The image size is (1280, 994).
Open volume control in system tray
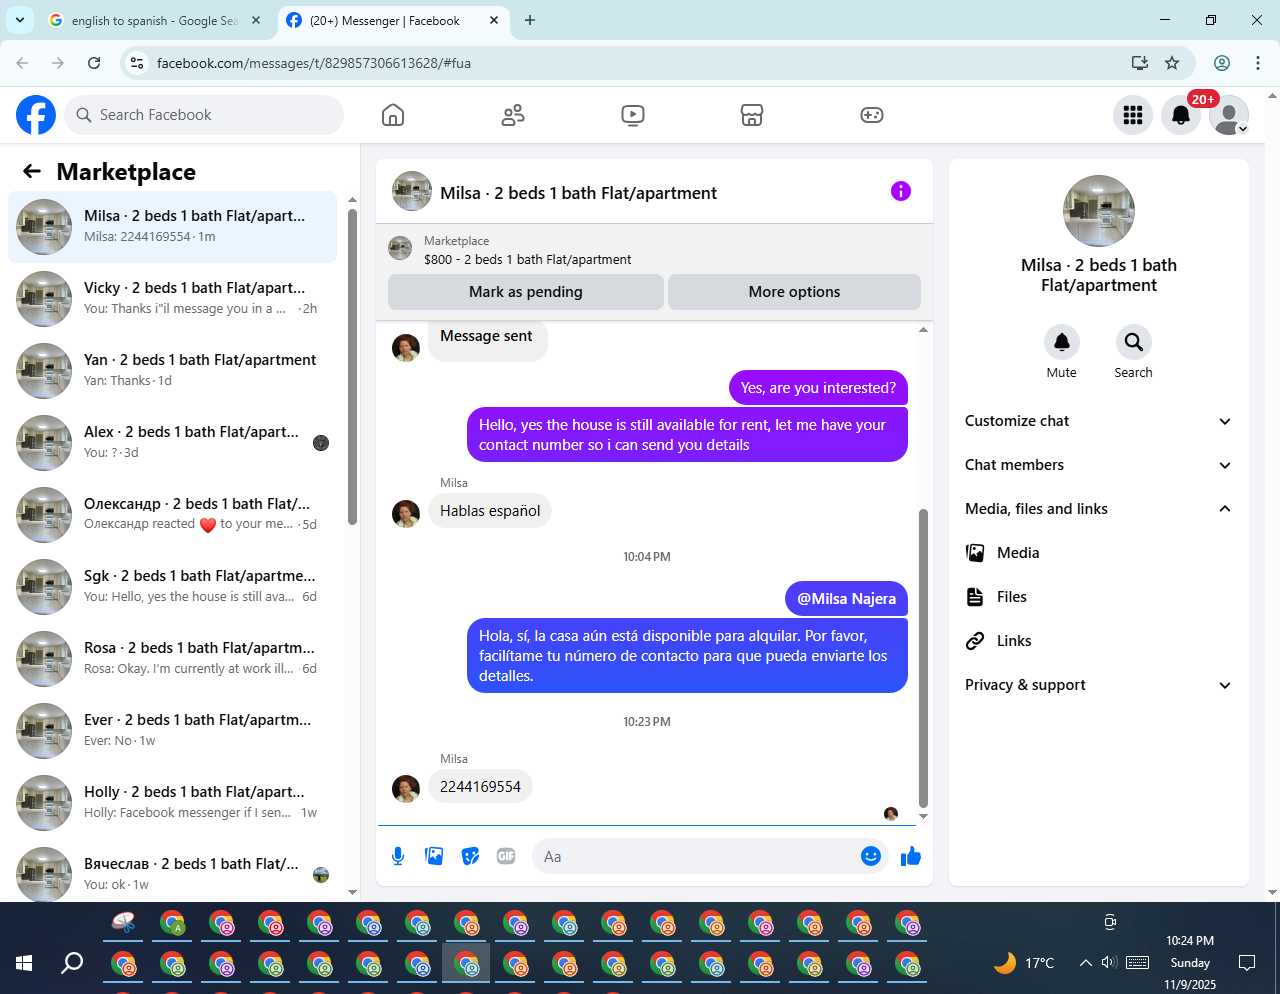tap(1109, 963)
